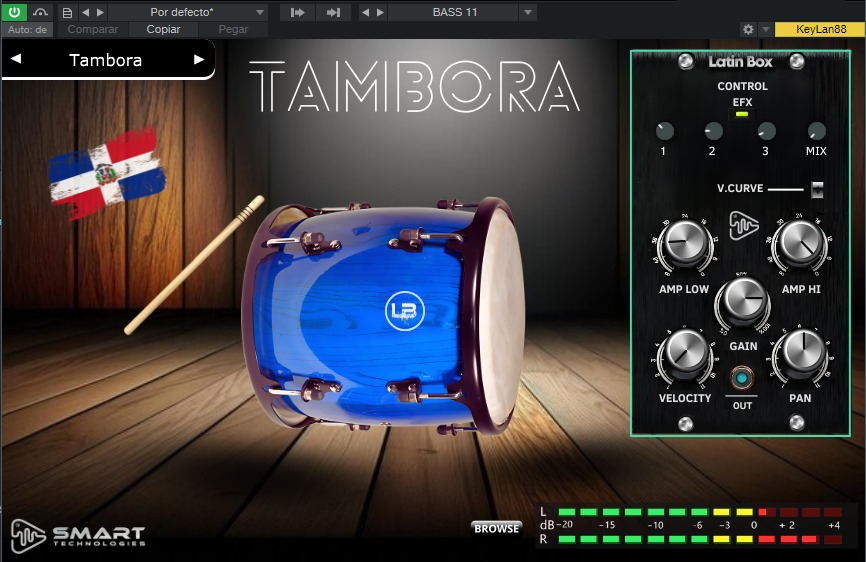Screen dimensions: 866x562
Task: Click the CONTROL label text
Action: [742, 86]
